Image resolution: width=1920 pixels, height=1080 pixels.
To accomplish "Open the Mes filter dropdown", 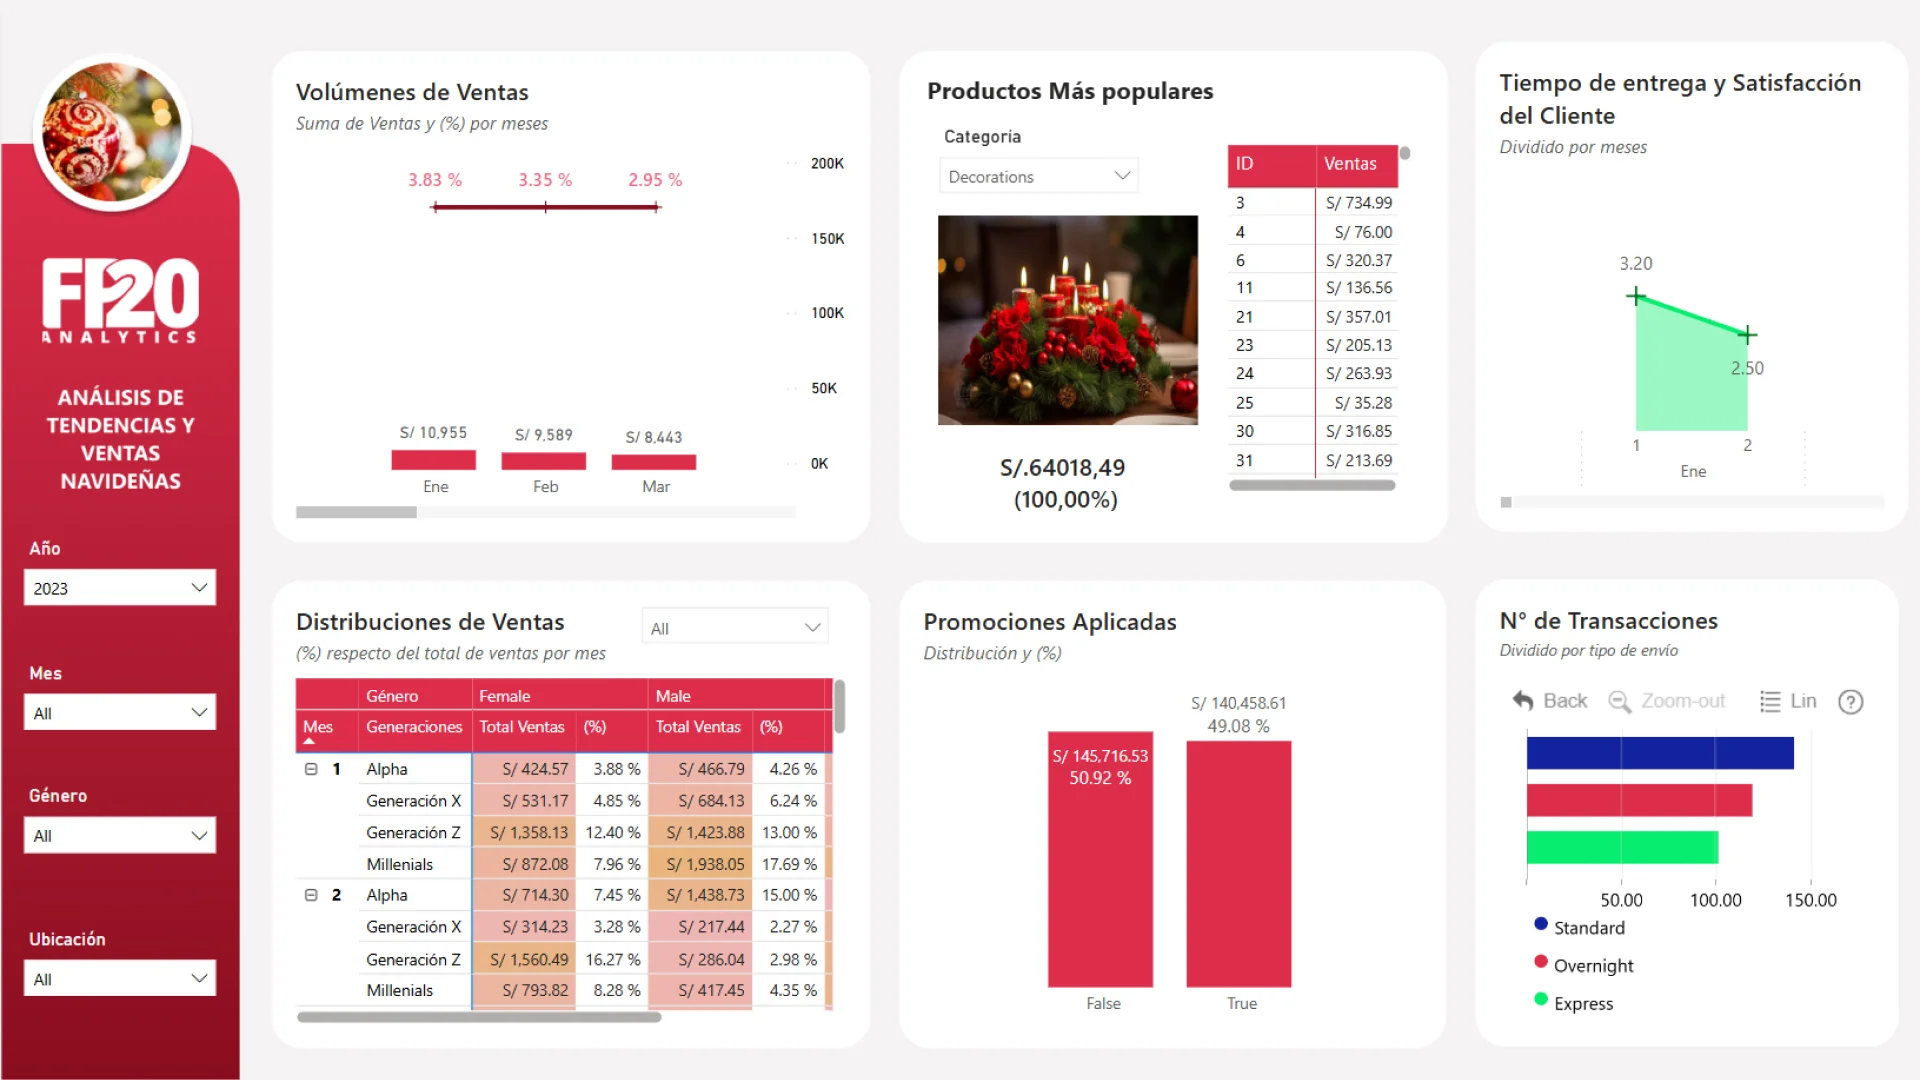I will pyautogui.click(x=120, y=713).
